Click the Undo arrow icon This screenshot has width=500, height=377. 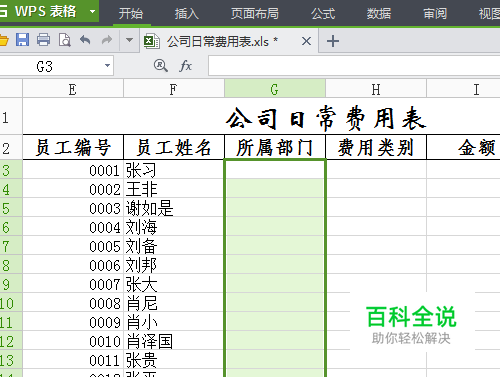[85, 40]
